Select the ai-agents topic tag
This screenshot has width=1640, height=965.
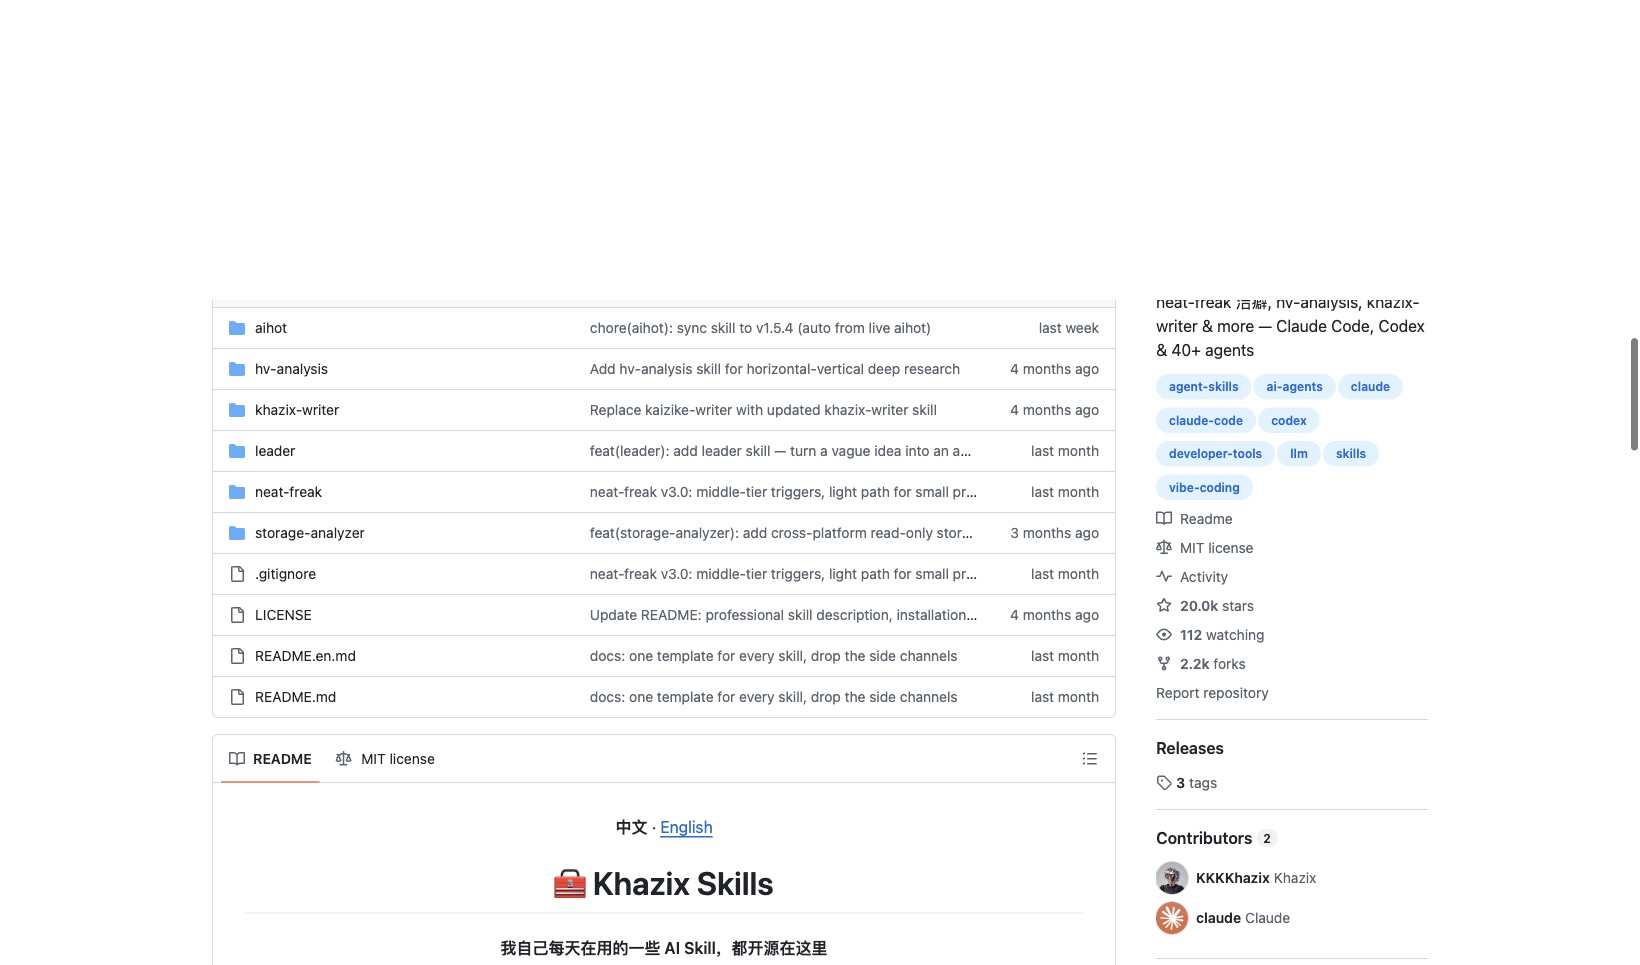(x=1294, y=387)
